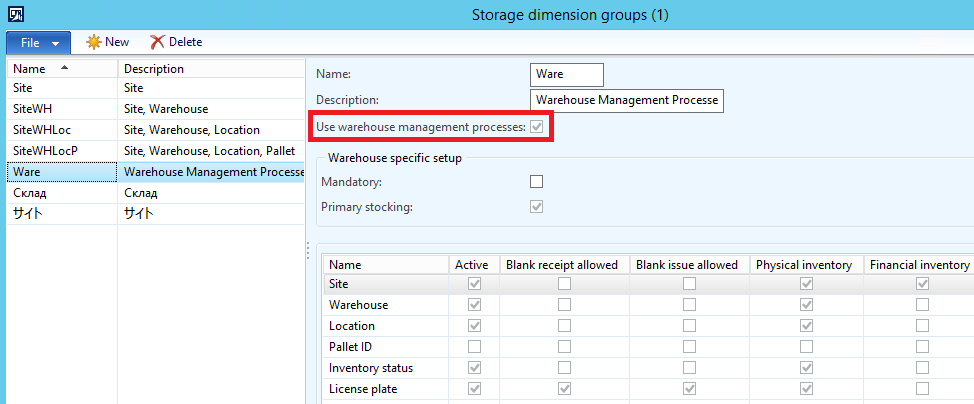Image resolution: width=974 pixels, height=404 pixels.
Task: Check Active box for Pallet ID
Action: click(x=474, y=347)
